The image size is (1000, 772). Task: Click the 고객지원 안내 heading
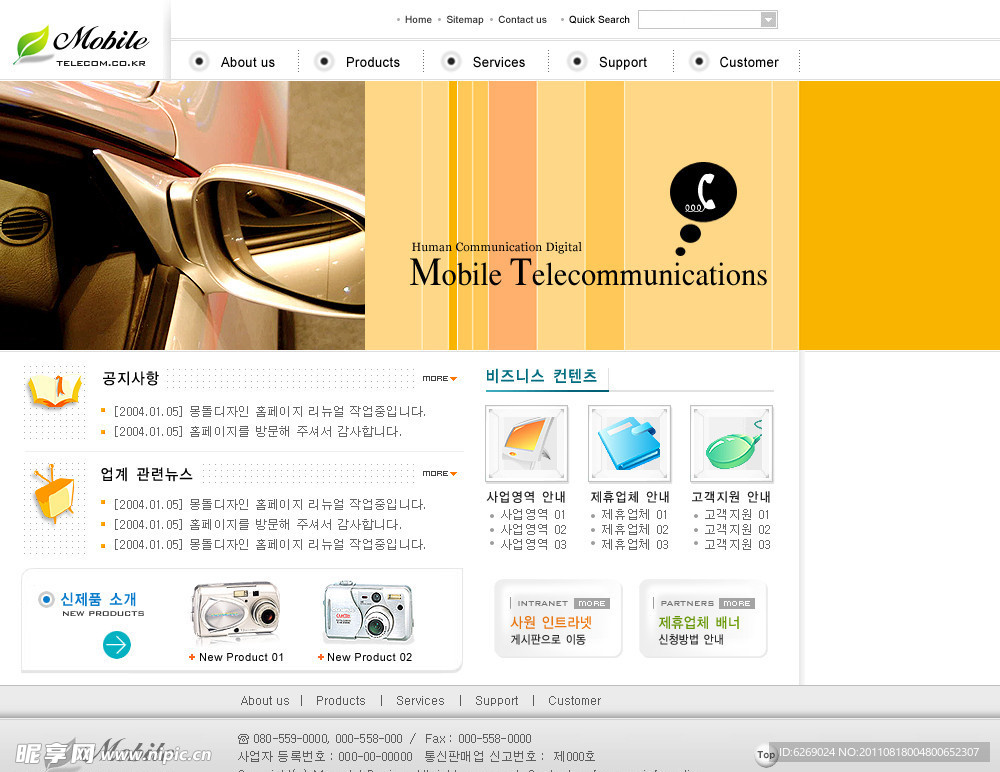[731, 497]
